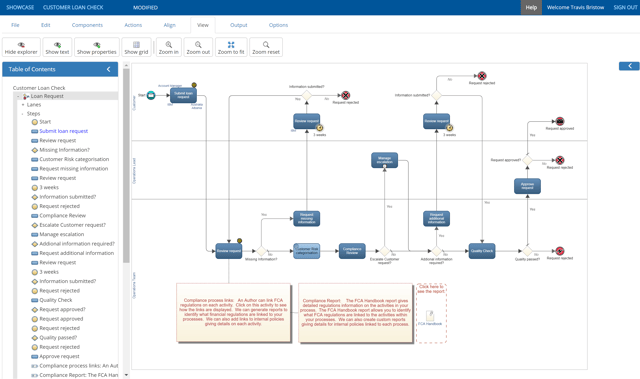
Task: Expand the right side panel chevron
Action: (x=629, y=66)
